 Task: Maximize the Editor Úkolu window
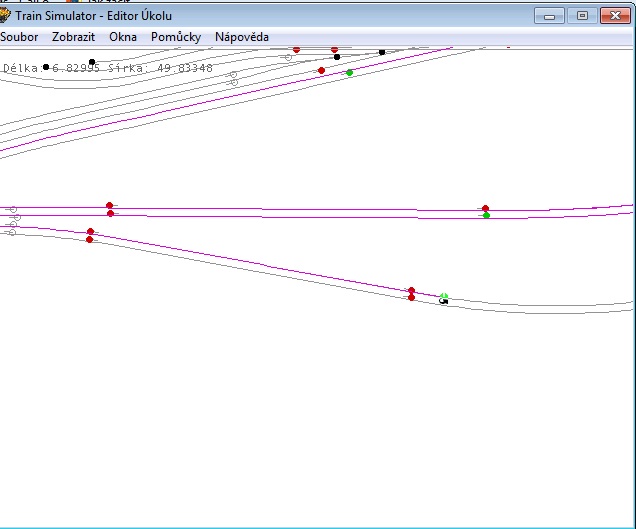582,15
